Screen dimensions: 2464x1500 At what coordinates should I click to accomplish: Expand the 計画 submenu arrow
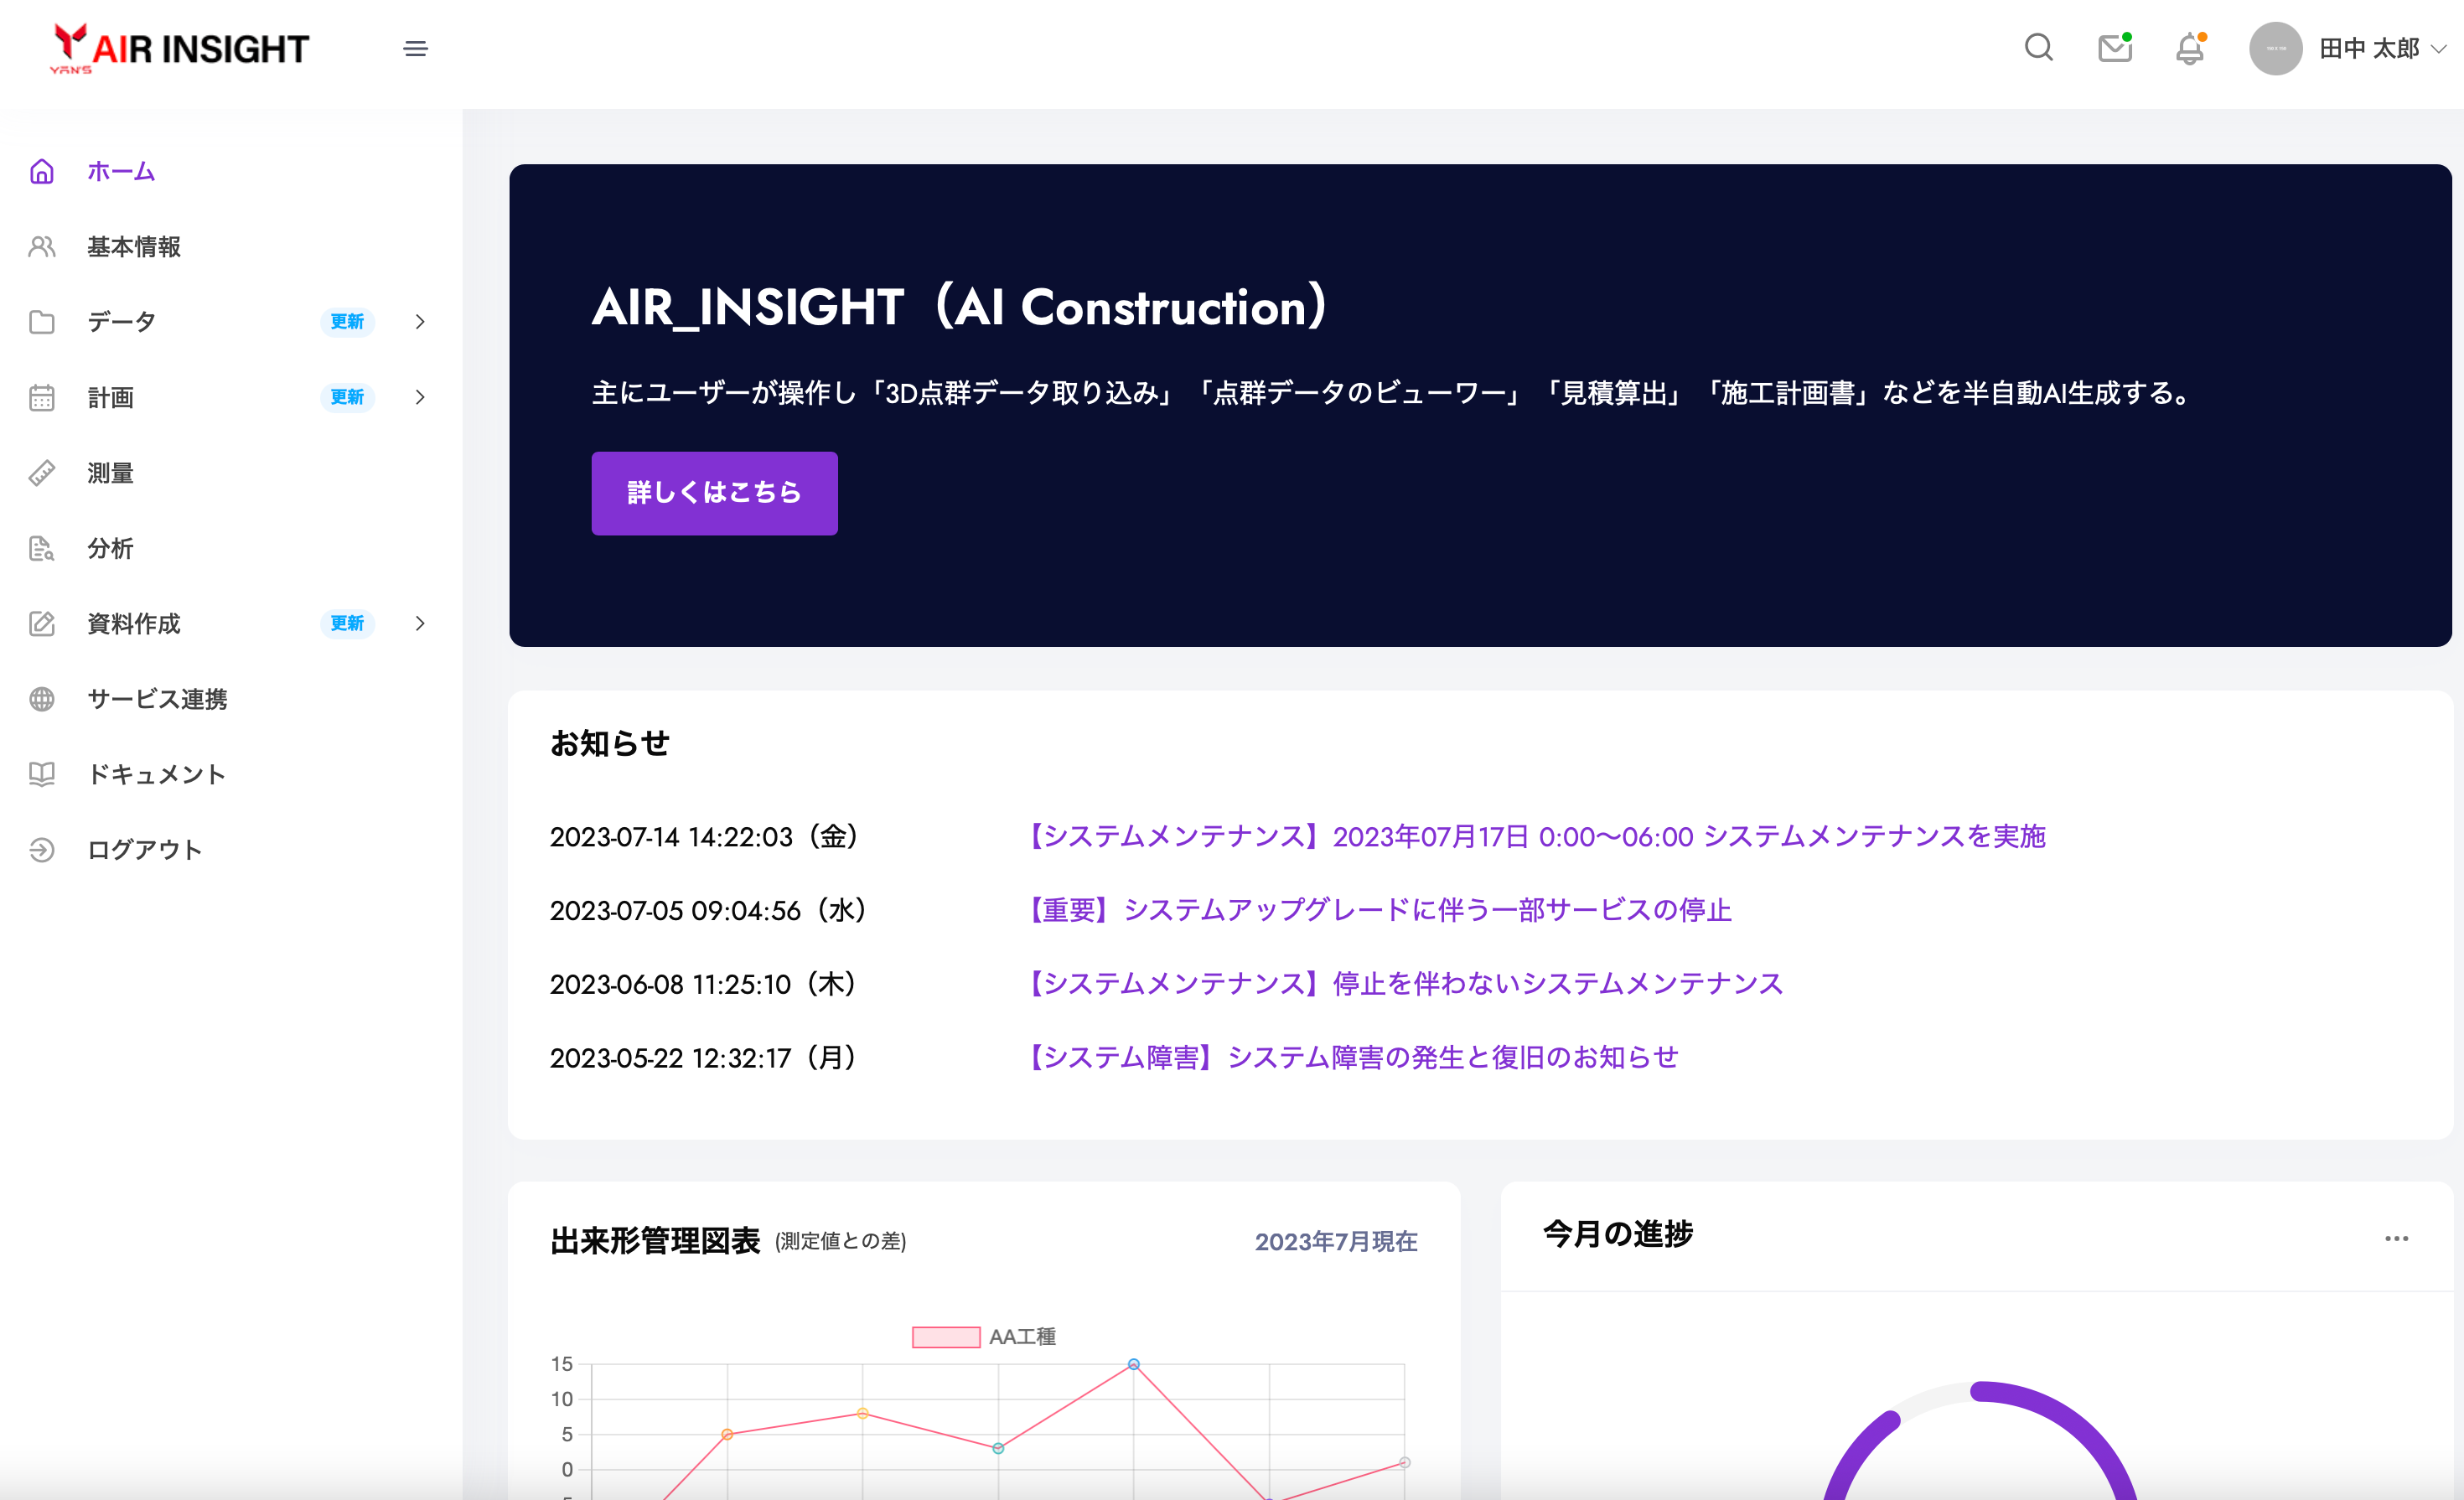click(420, 397)
